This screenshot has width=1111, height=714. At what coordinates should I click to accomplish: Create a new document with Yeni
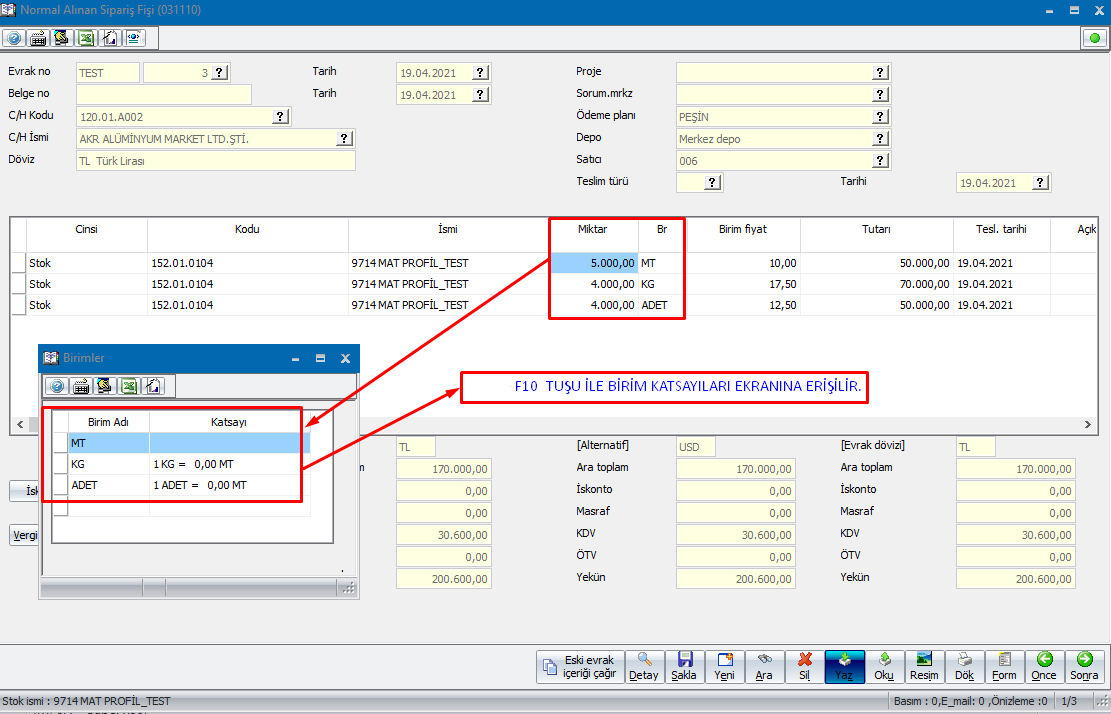coord(724,667)
